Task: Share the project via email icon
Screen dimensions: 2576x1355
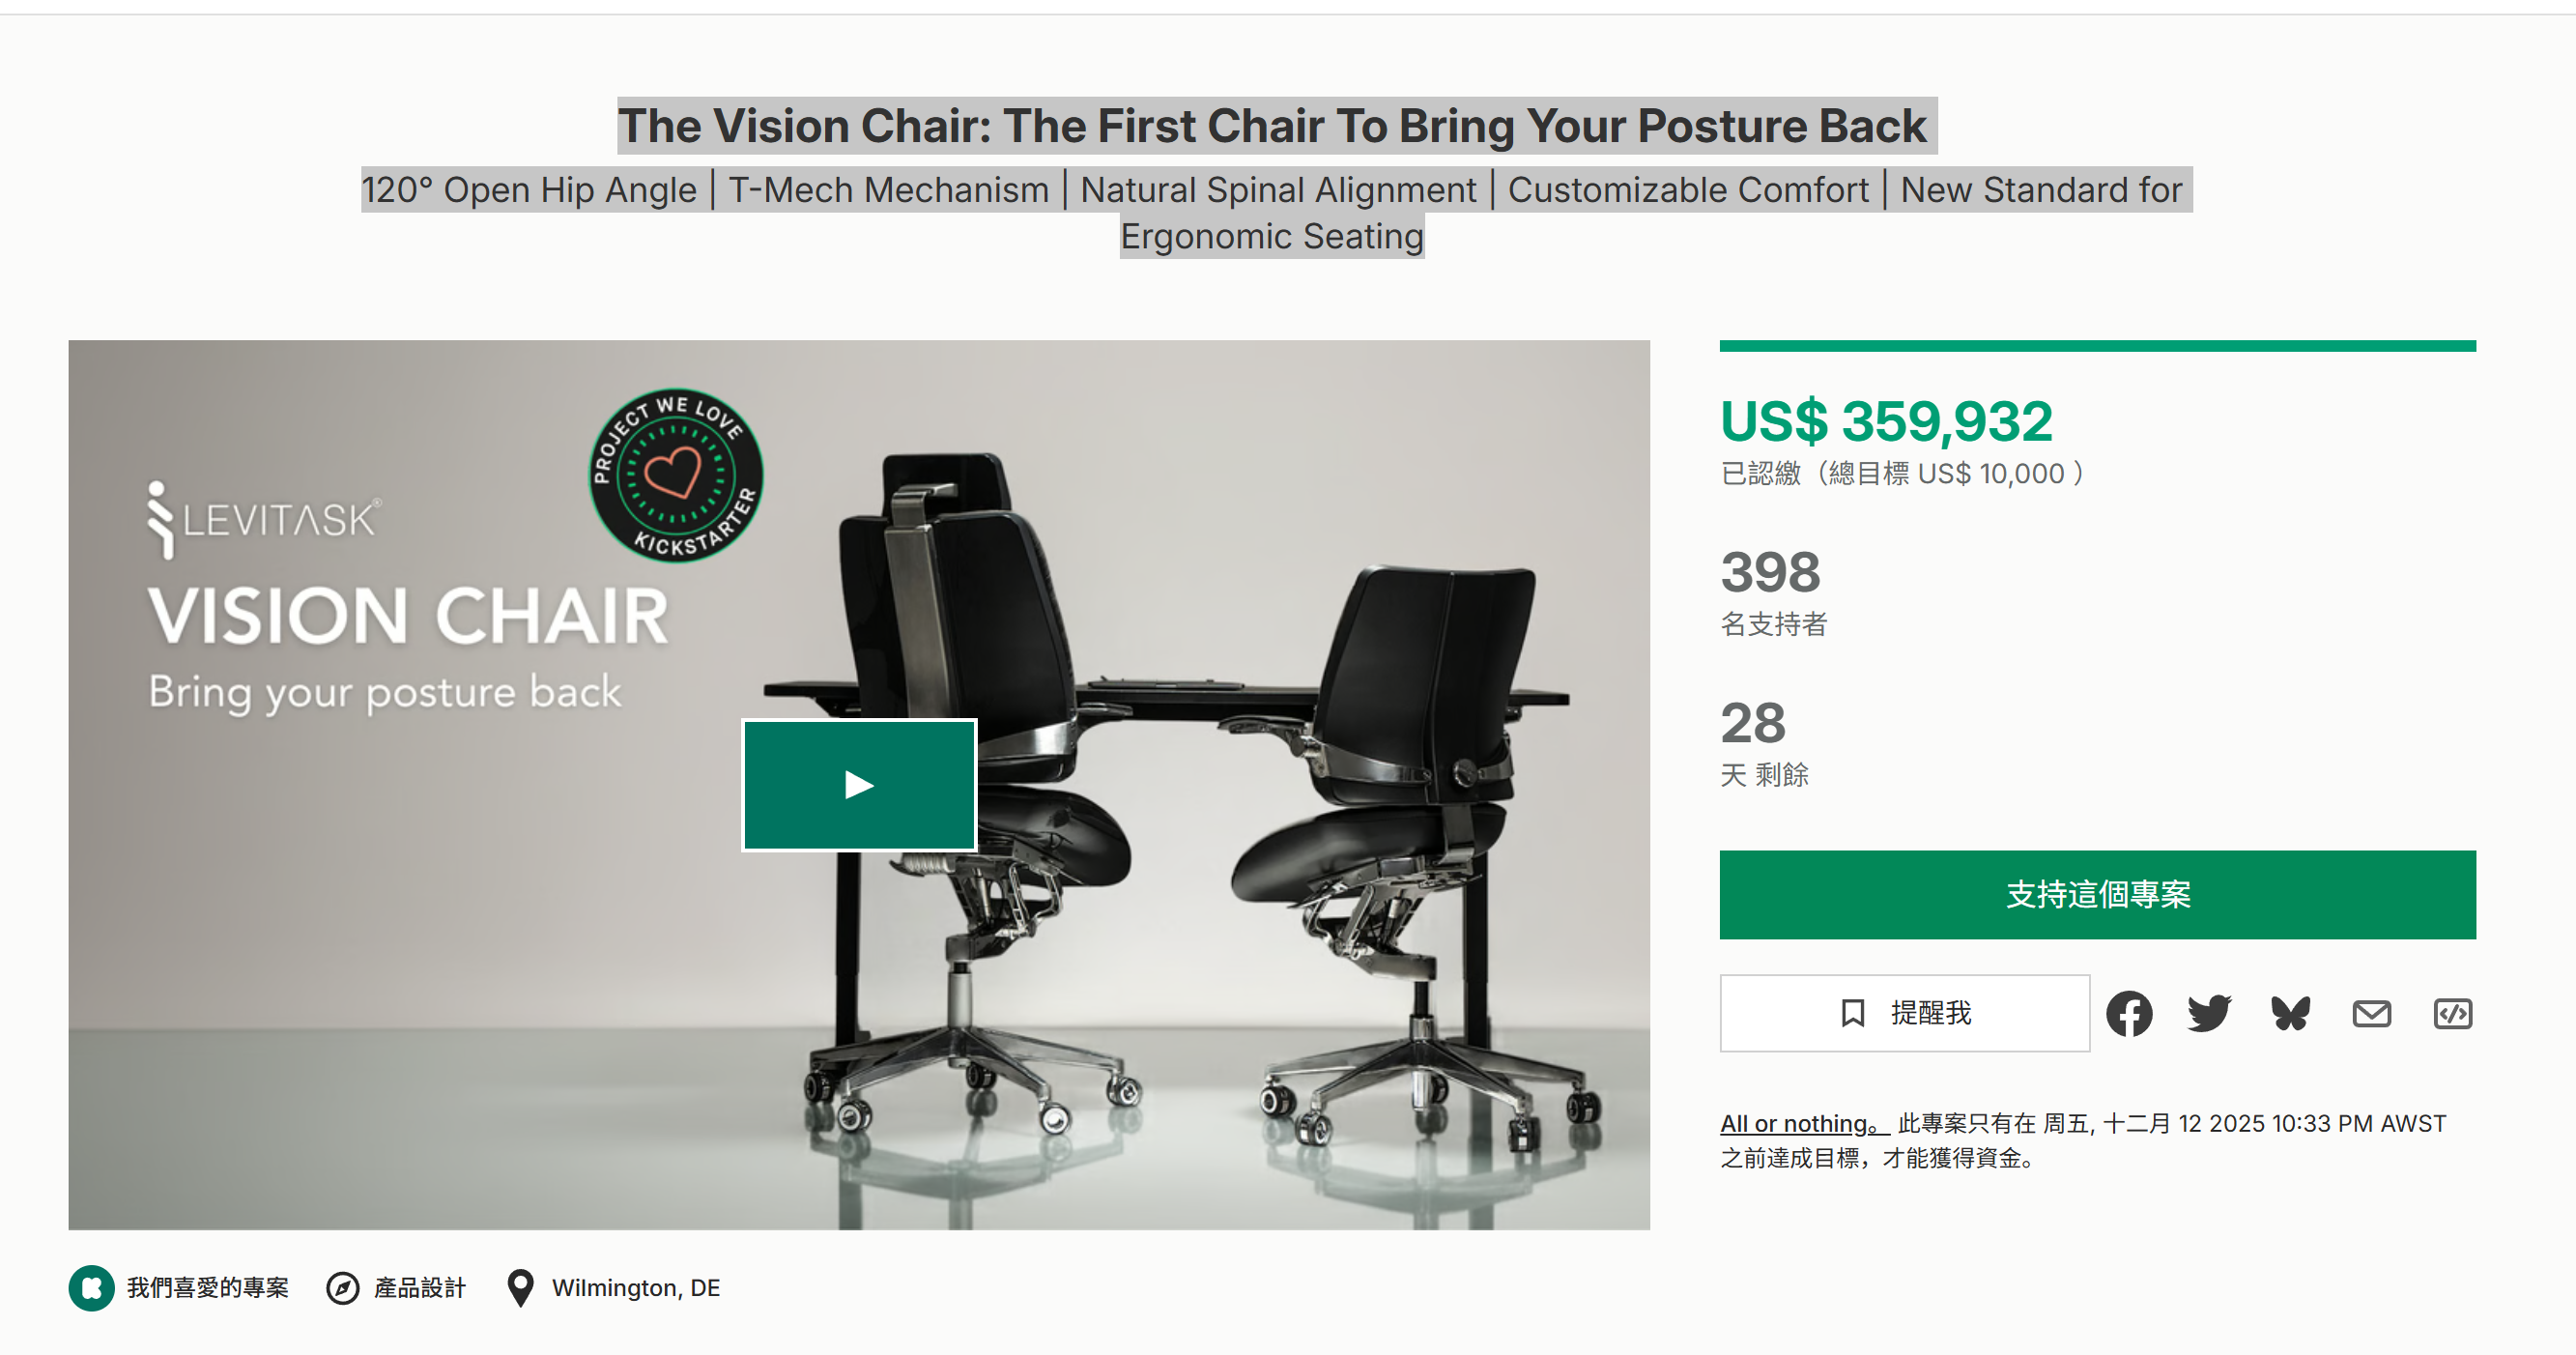Action: (2371, 1013)
